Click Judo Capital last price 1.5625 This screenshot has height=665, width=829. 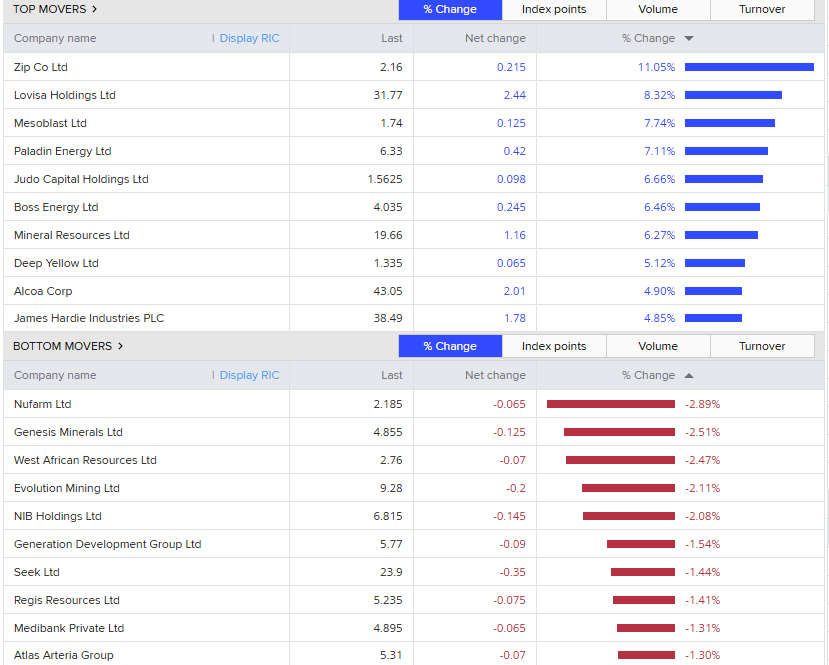(385, 179)
